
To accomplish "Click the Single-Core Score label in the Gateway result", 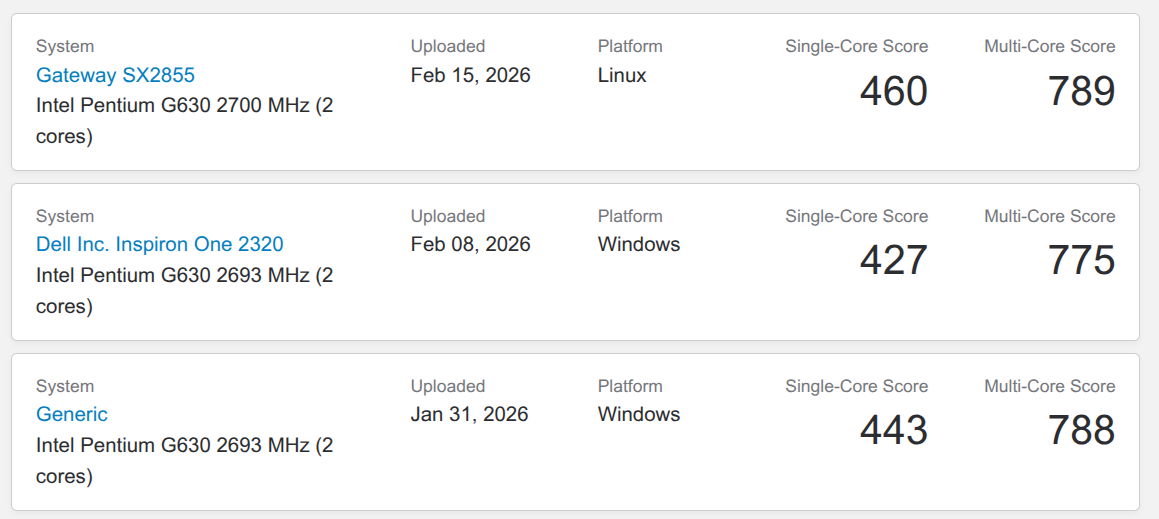I will click(856, 46).
